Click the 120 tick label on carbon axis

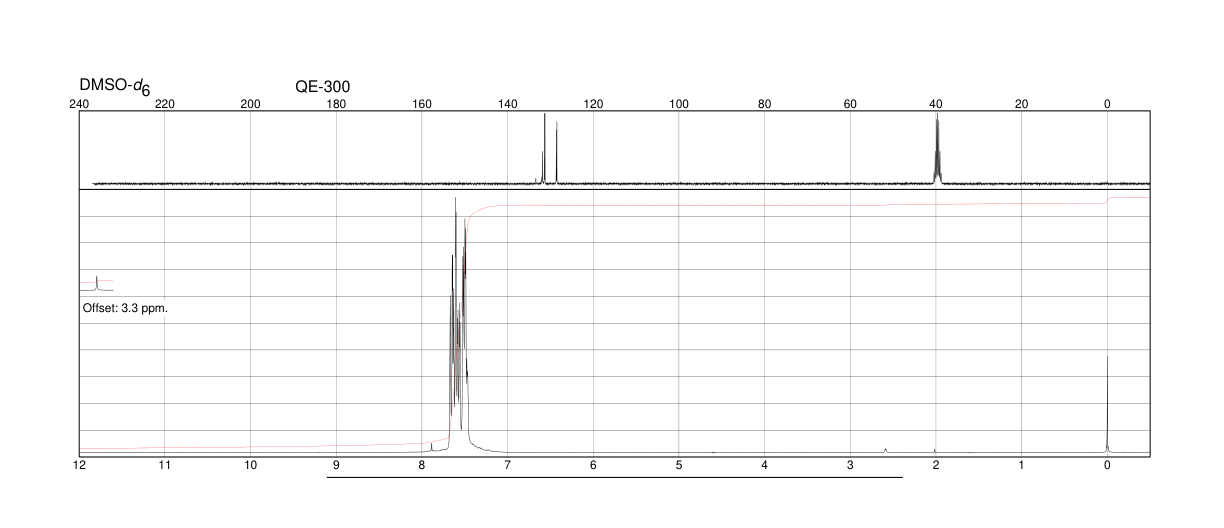point(593,104)
